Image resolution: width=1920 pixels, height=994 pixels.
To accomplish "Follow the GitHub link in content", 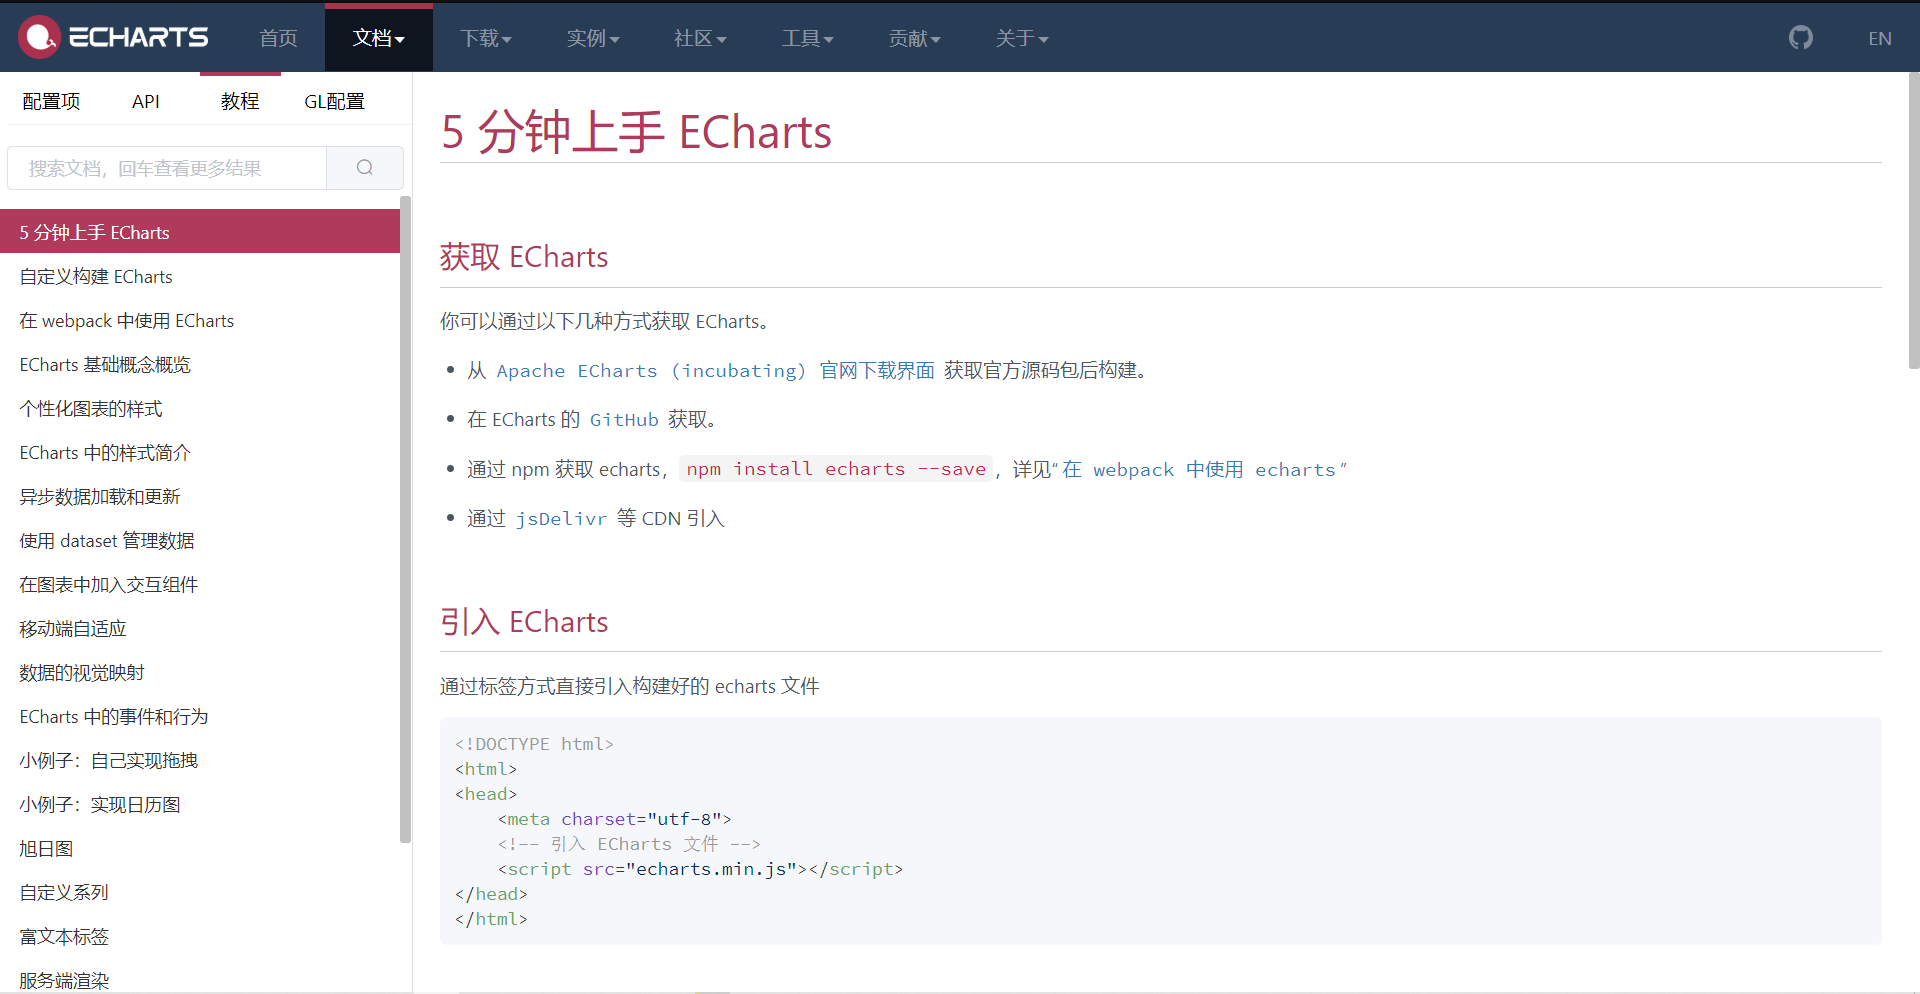I will [x=624, y=420].
